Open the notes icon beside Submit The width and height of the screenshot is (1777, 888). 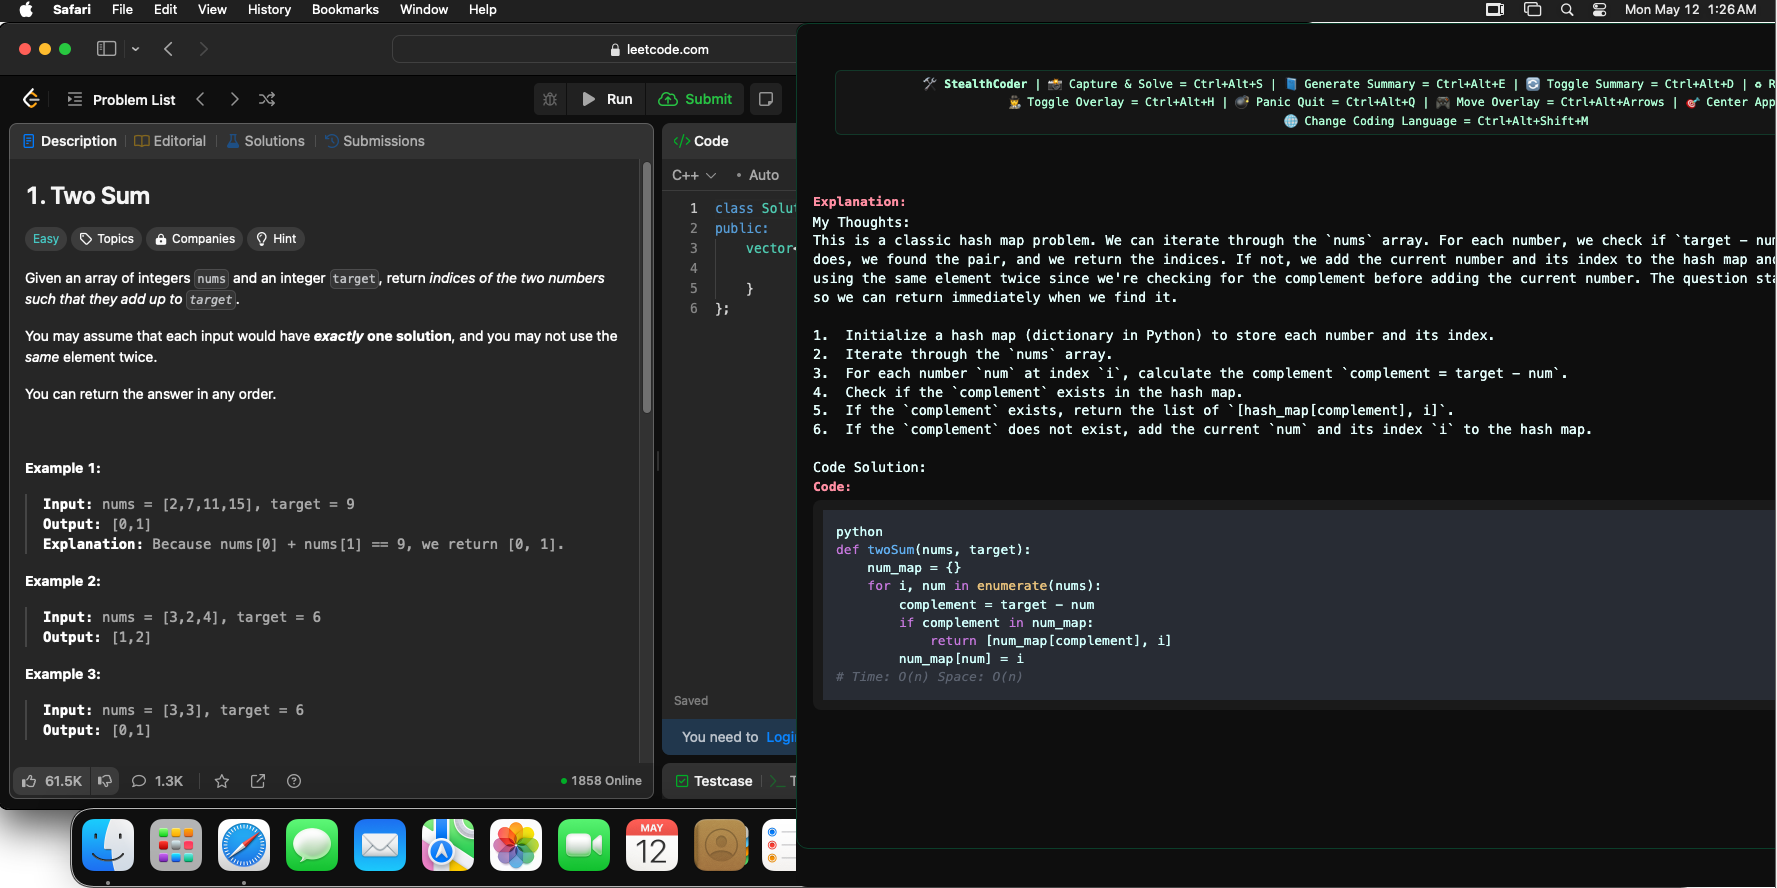(766, 99)
